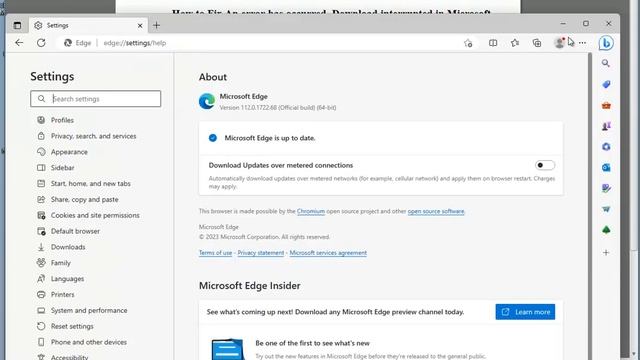Close the Settings tab
Image resolution: width=640 pixels, height=360 pixels.
(x=140, y=25)
